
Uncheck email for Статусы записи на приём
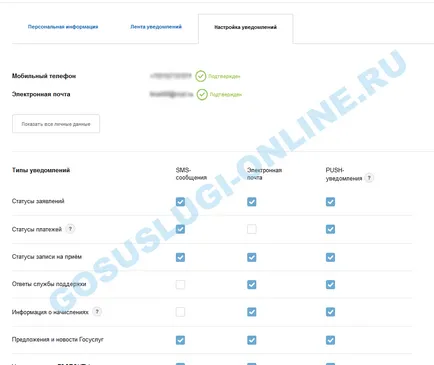252,257
